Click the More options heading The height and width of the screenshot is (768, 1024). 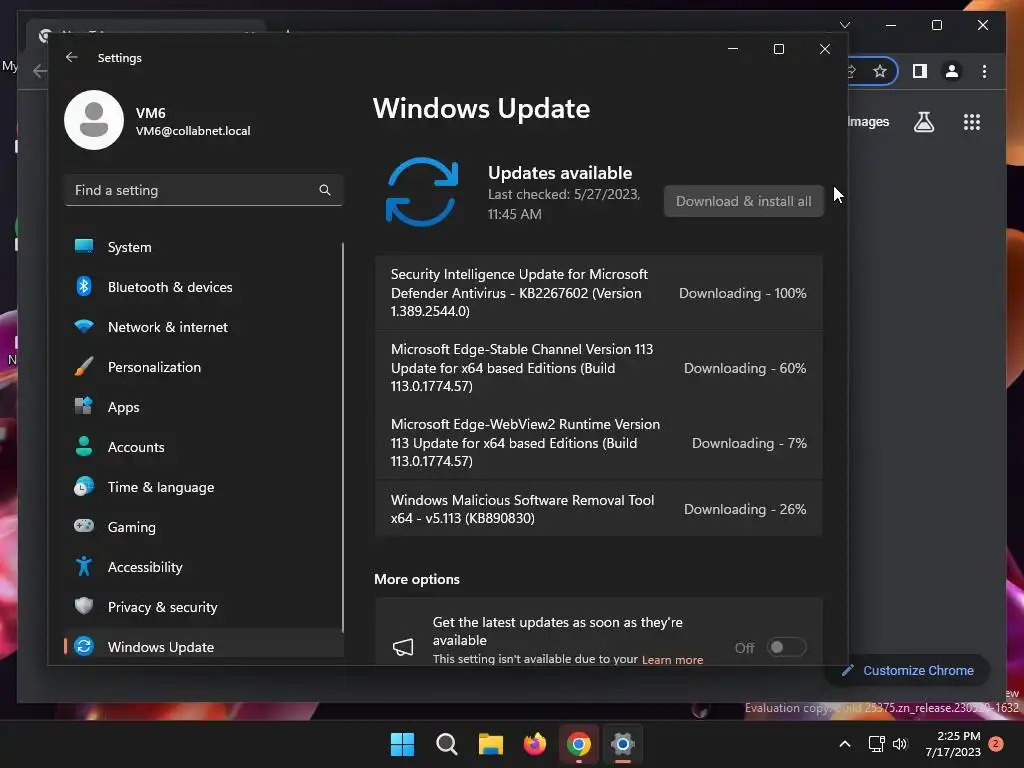click(417, 579)
